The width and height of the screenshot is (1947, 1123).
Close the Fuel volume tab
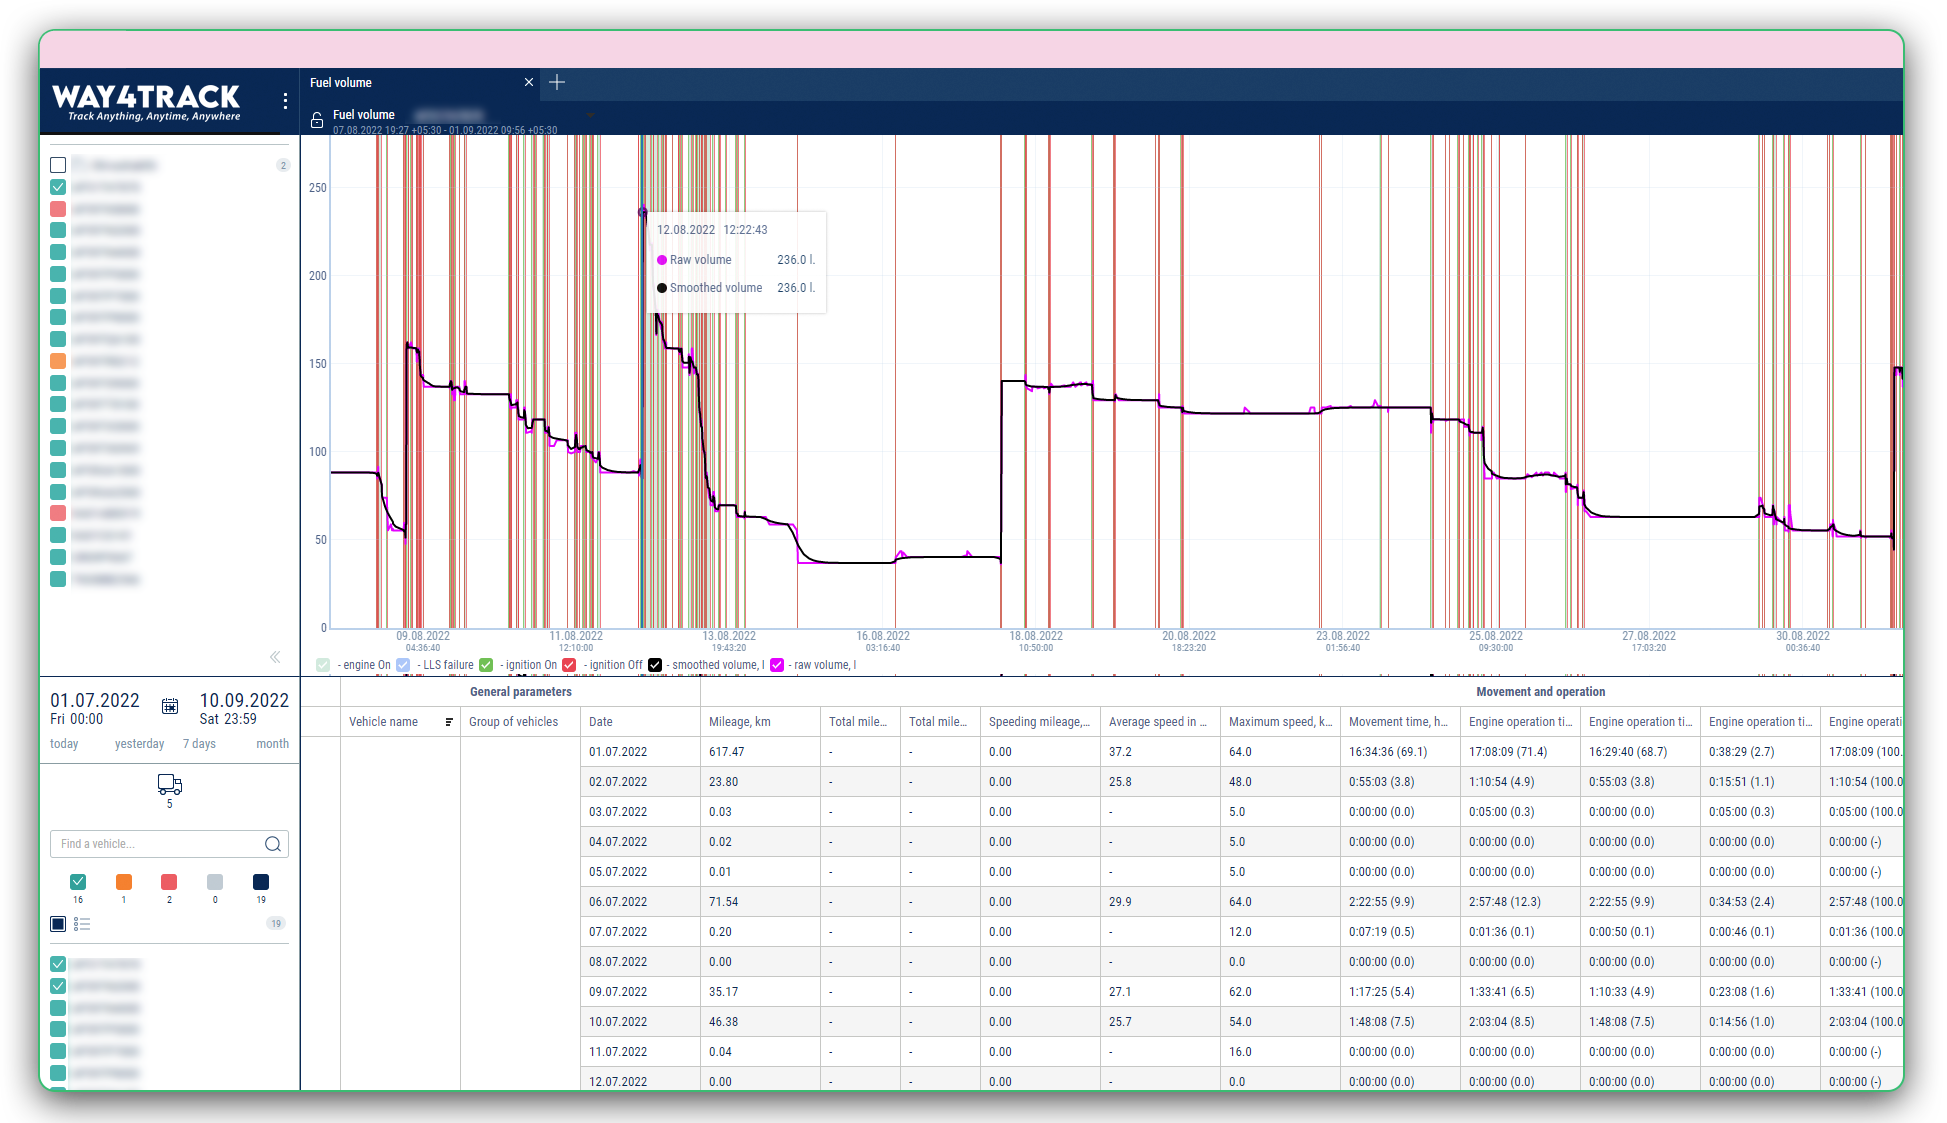point(529,83)
